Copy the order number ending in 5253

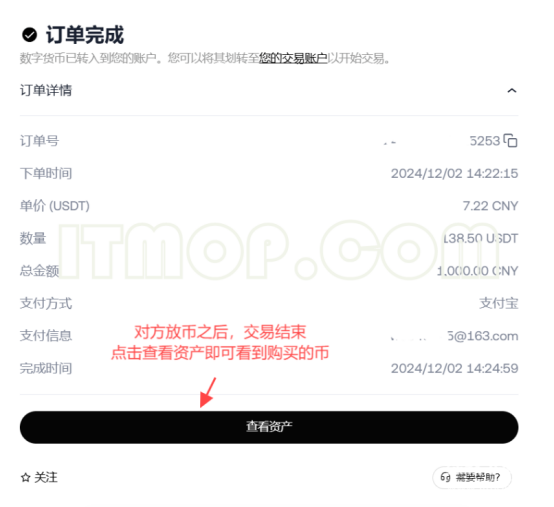[510, 141]
